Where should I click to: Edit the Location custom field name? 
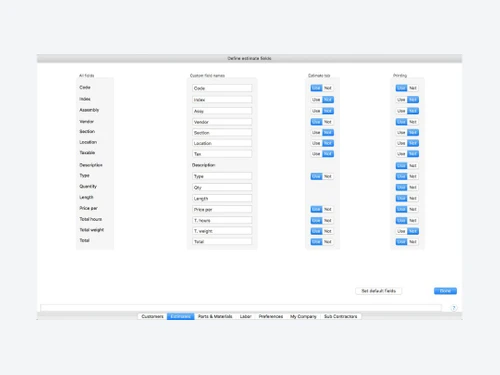pyautogui.click(x=222, y=143)
